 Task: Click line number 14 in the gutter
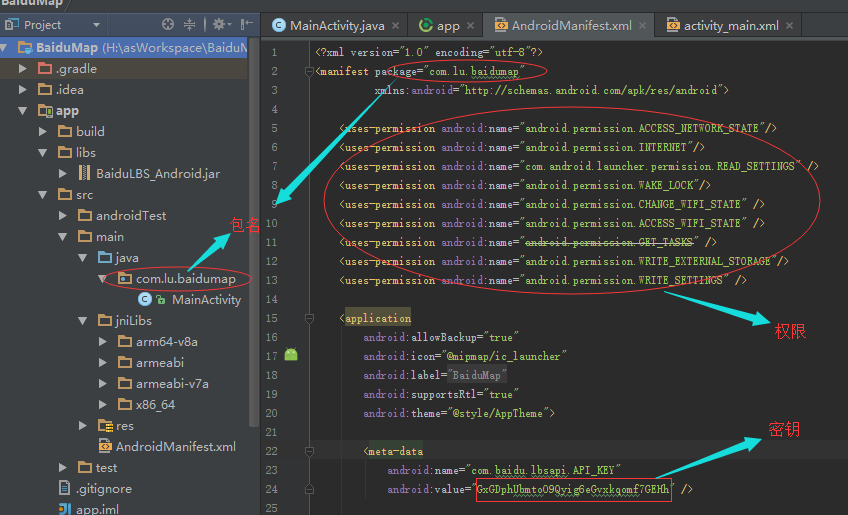pos(271,299)
